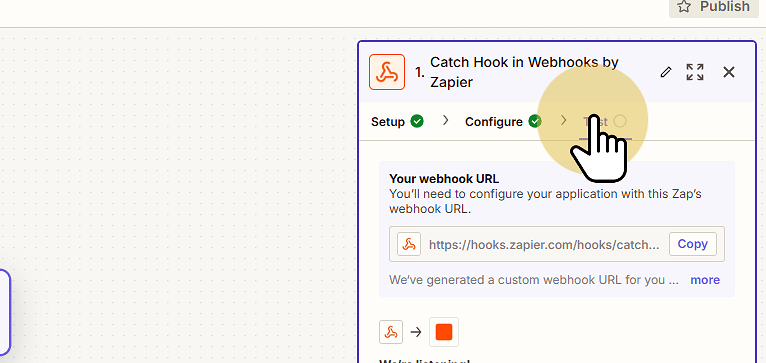766x363 pixels.
Task: Click chevron between Setup and Configure
Action: pyautogui.click(x=445, y=120)
